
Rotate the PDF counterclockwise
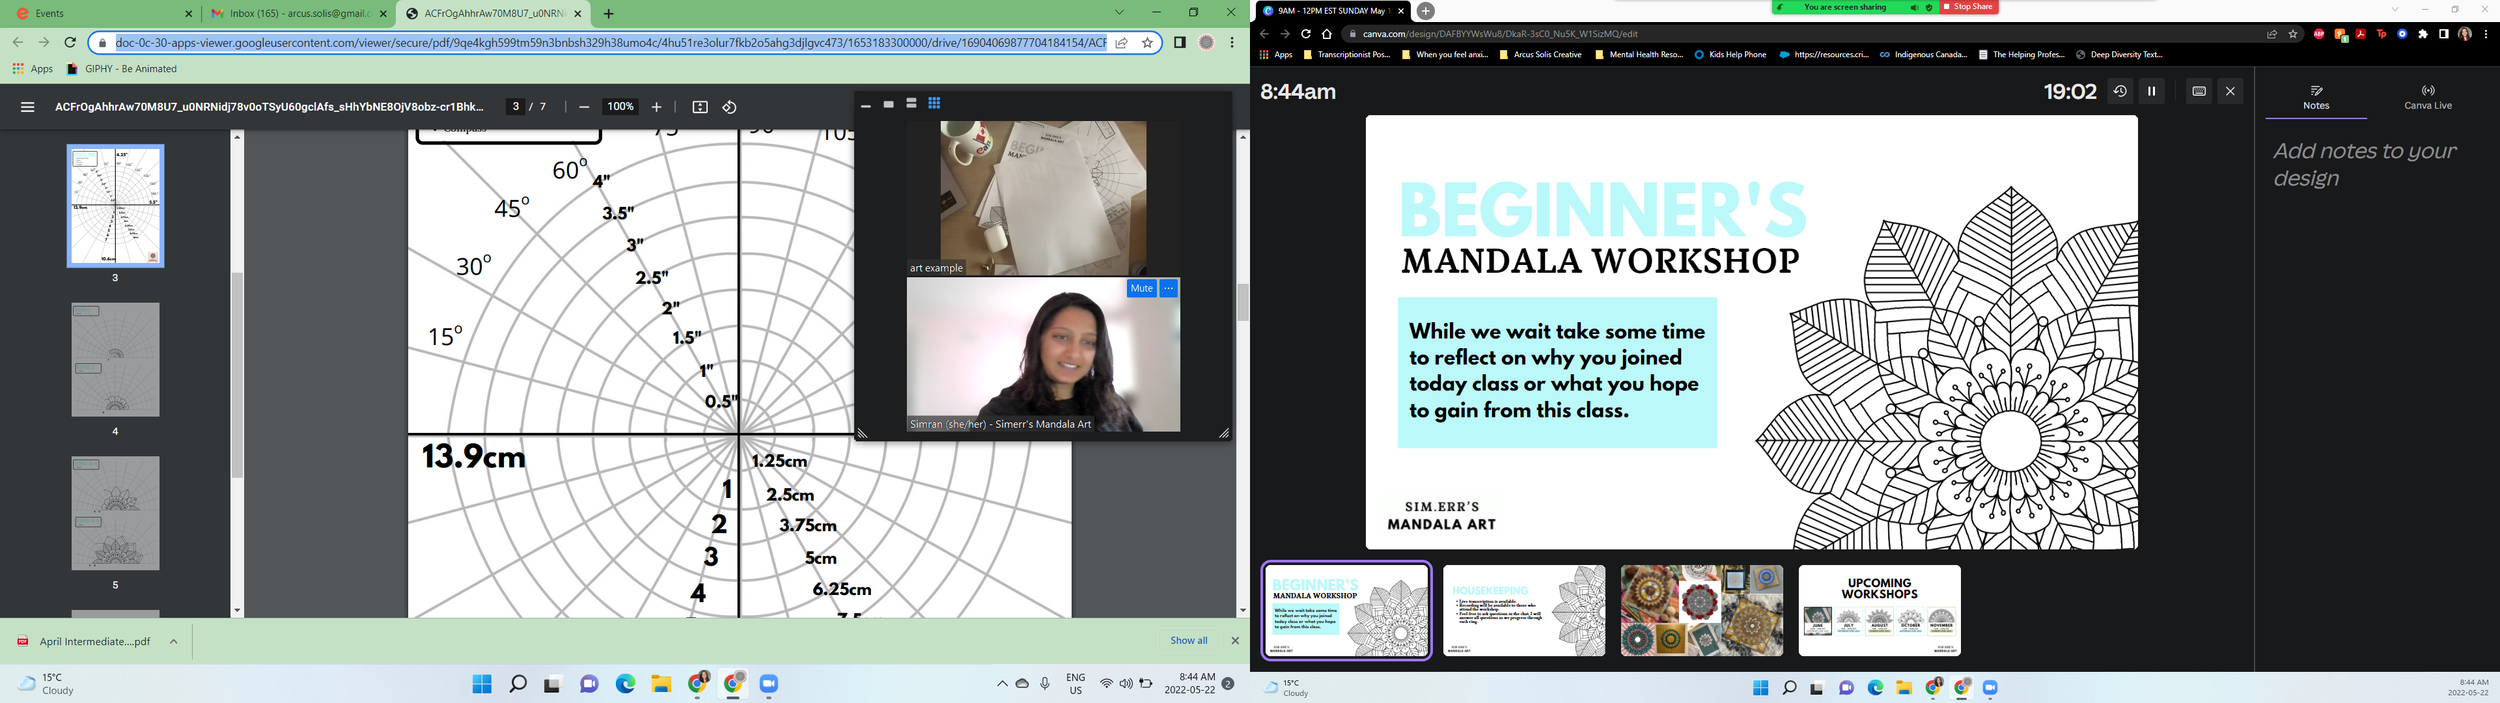[730, 107]
